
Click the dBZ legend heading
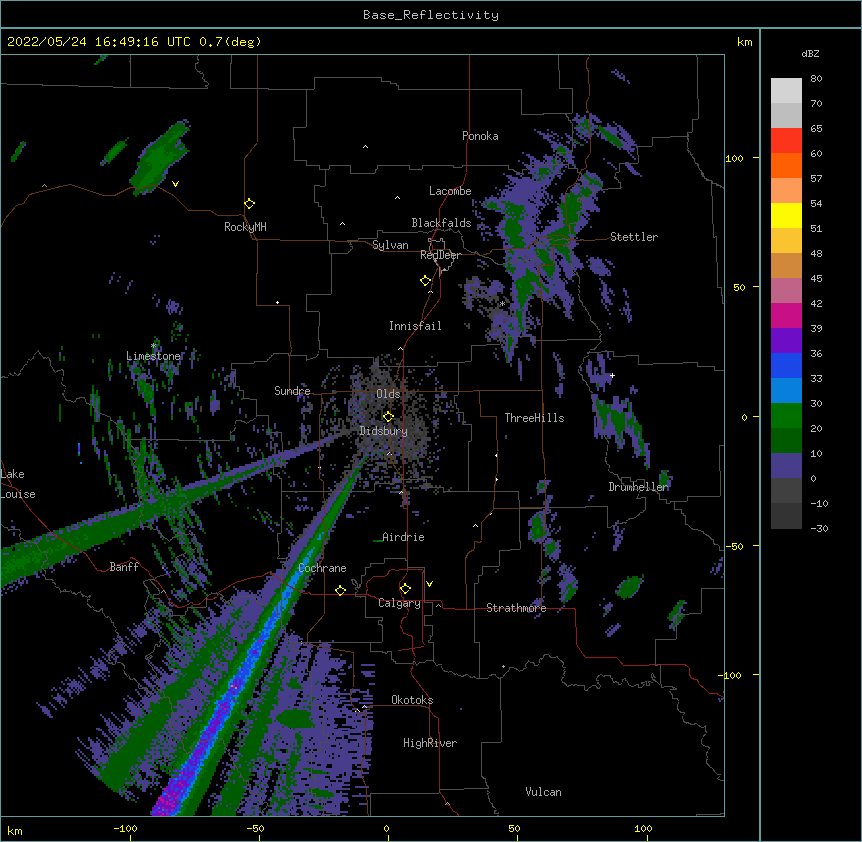[810, 54]
